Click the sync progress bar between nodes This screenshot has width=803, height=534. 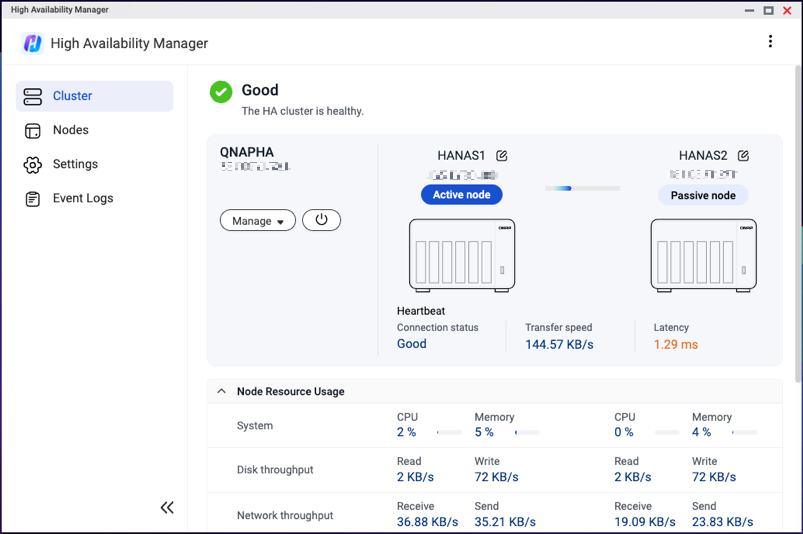pyautogui.click(x=582, y=188)
